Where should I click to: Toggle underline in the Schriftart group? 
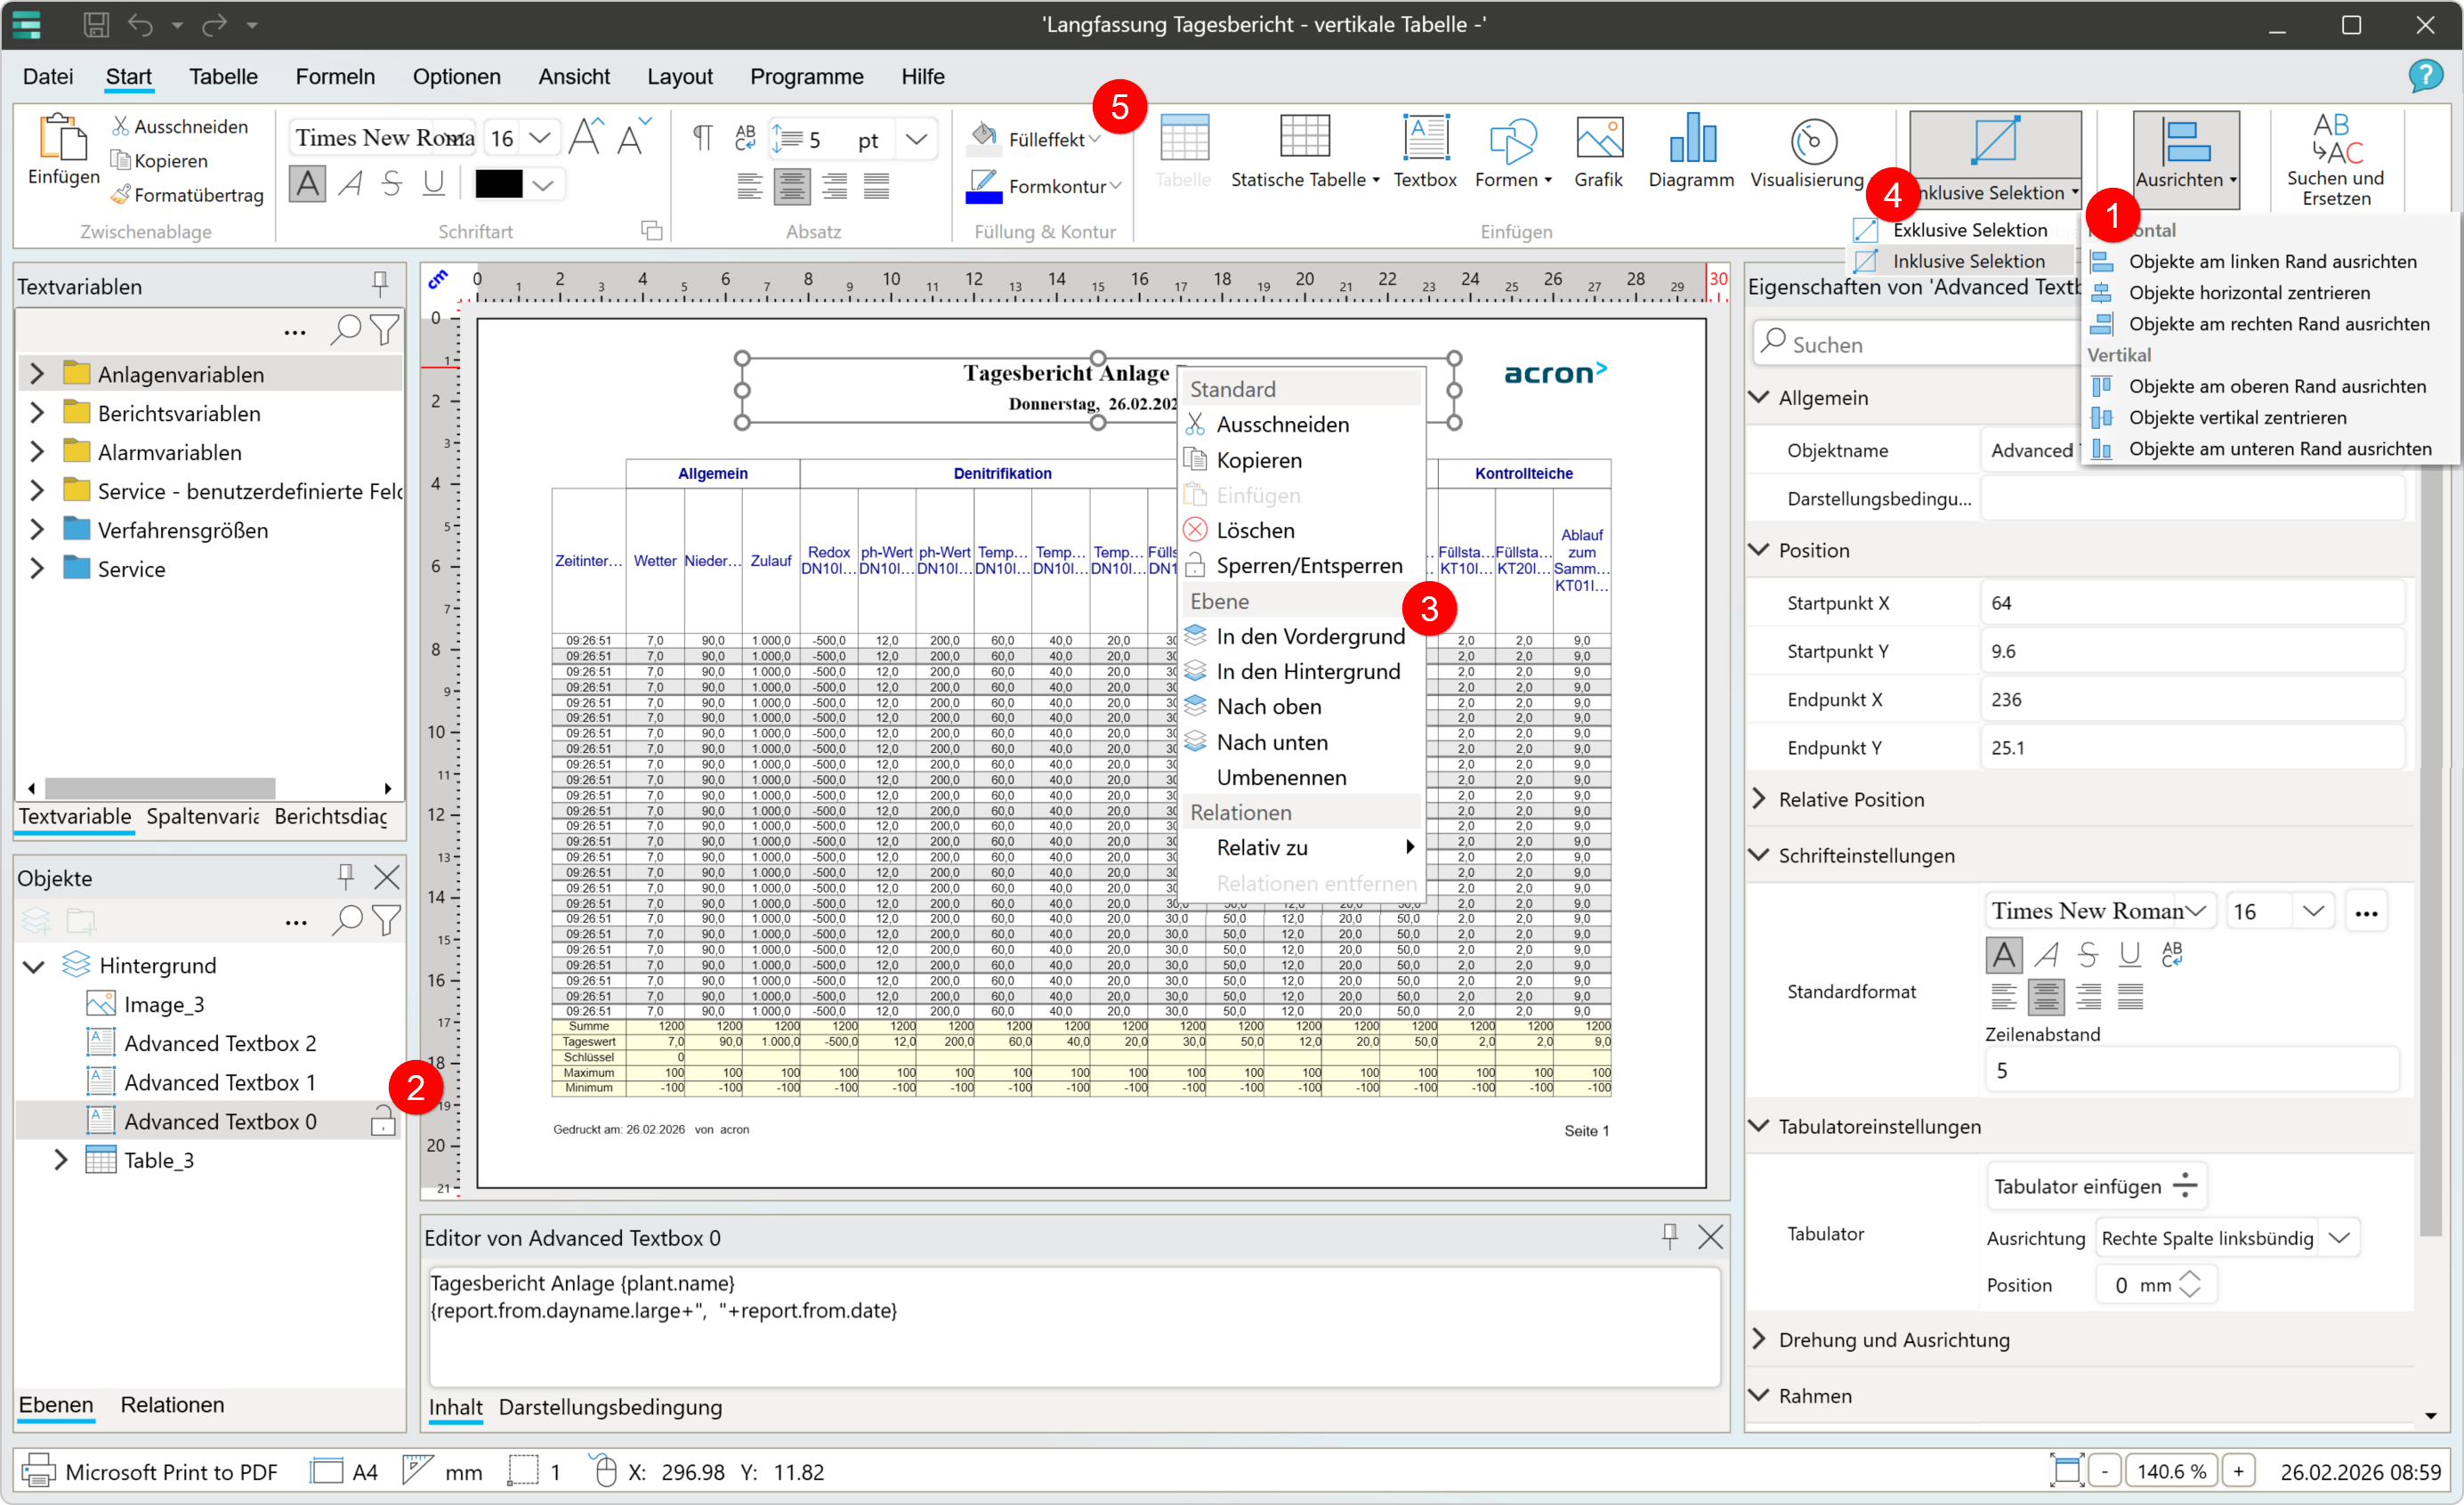pos(433,184)
